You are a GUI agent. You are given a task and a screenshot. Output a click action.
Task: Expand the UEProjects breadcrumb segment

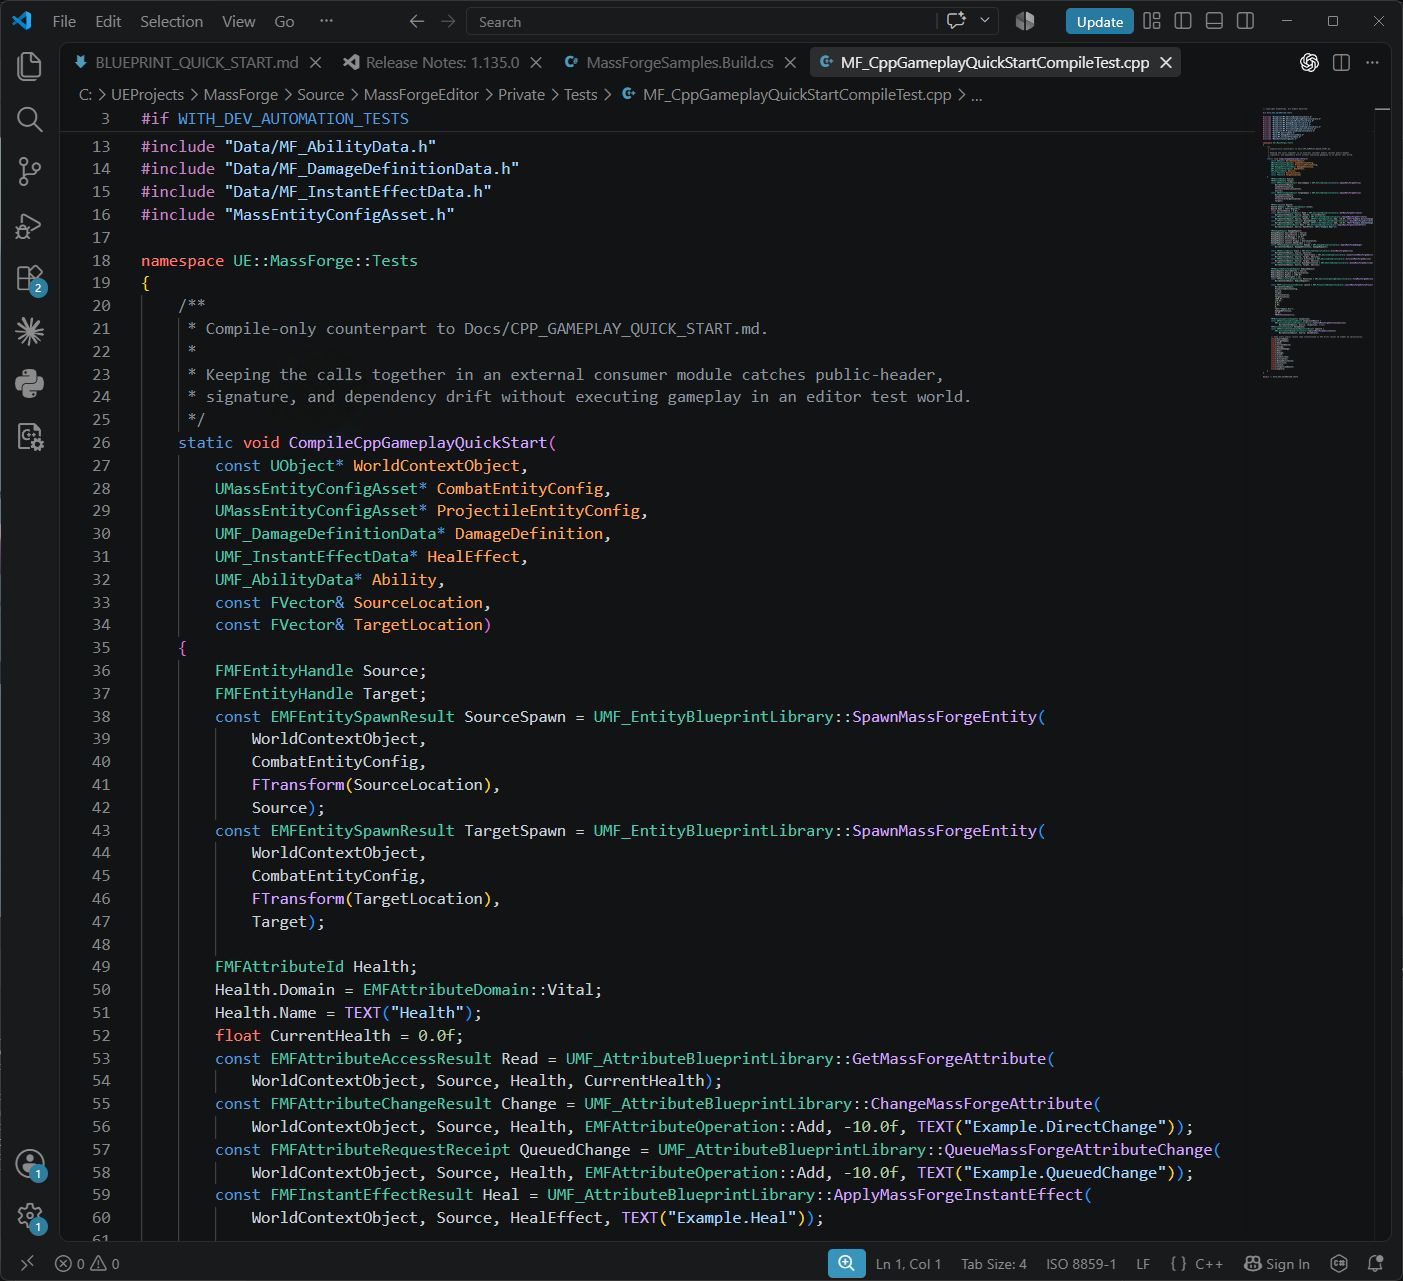[x=147, y=94]
